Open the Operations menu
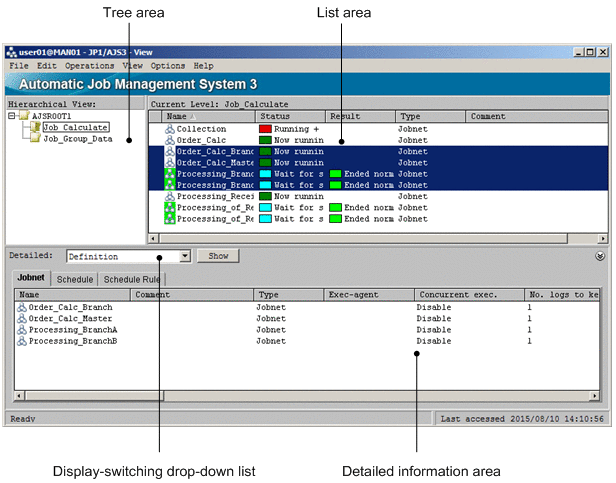 click(x=90, y=66)
